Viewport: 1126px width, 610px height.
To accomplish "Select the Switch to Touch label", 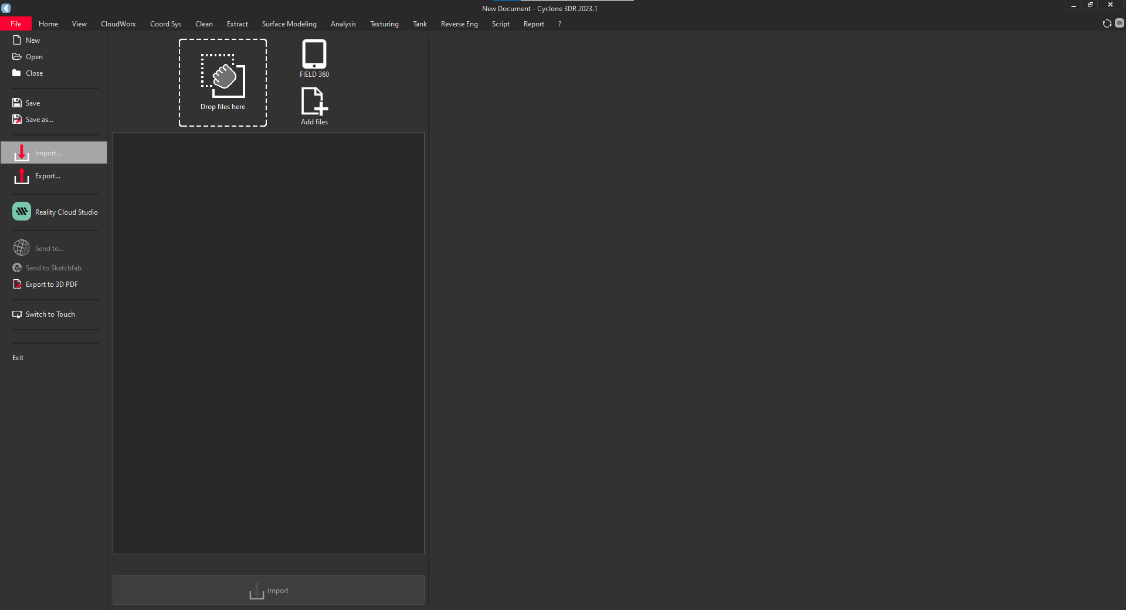I will tap(50, 314).
